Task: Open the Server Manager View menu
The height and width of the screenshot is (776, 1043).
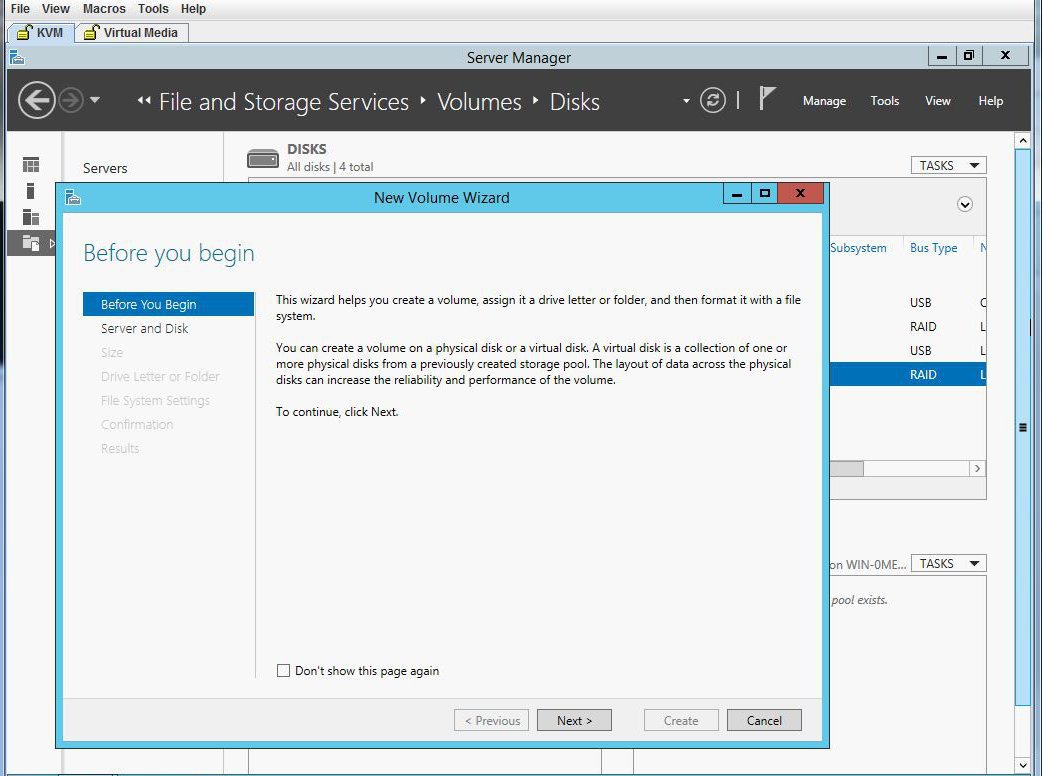Action: click(937, 100)
